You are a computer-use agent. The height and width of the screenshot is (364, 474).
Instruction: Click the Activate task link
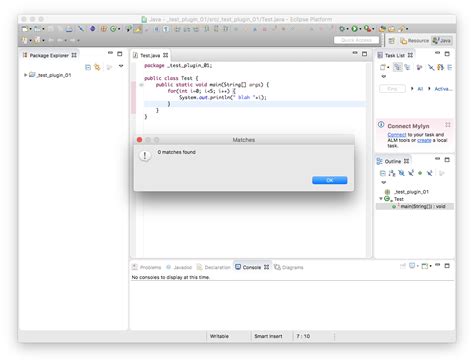[x=443, y=89]
